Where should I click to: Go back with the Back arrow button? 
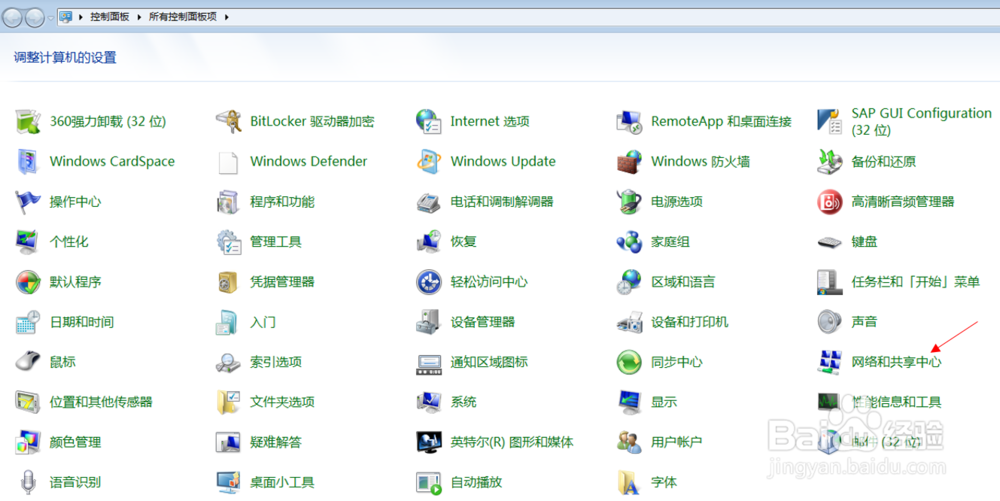coord(13,18)
